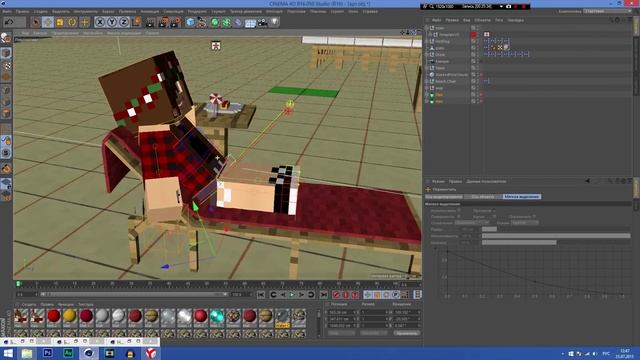Screen dimensions: 640x360
Task: Open the first dropdown below the coordinate fields
Action: tap(341, 333)
